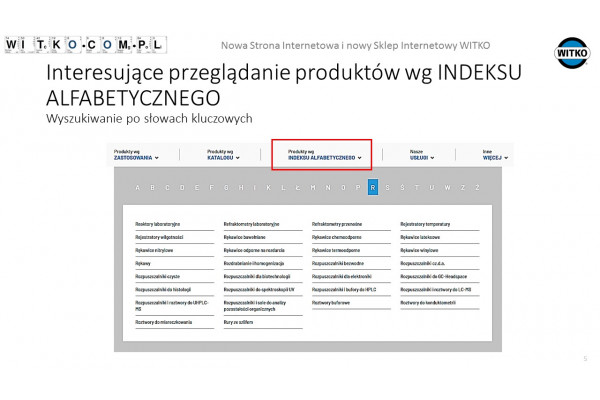Select letter A in the alphabet index
The width and height of the screenshot is (600, 400).
pos(137,188)
